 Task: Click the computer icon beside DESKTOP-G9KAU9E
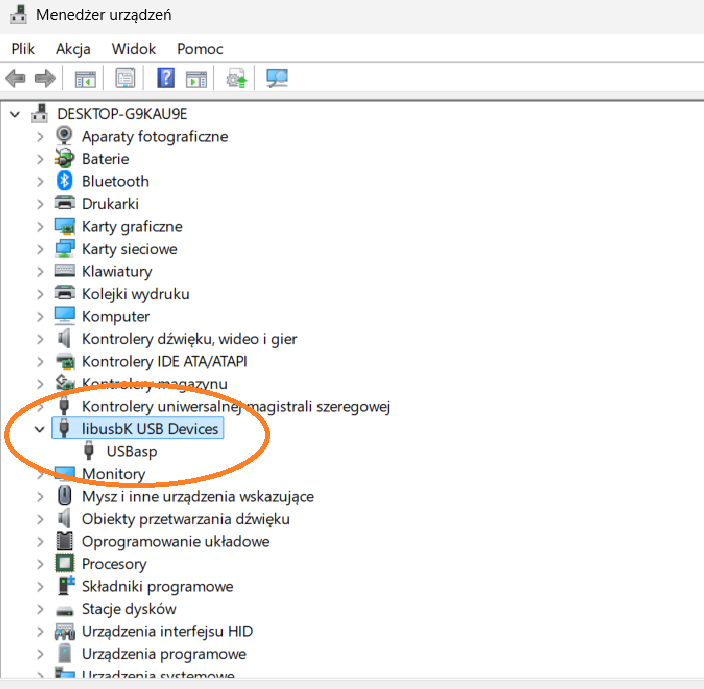tap(40, 114)
